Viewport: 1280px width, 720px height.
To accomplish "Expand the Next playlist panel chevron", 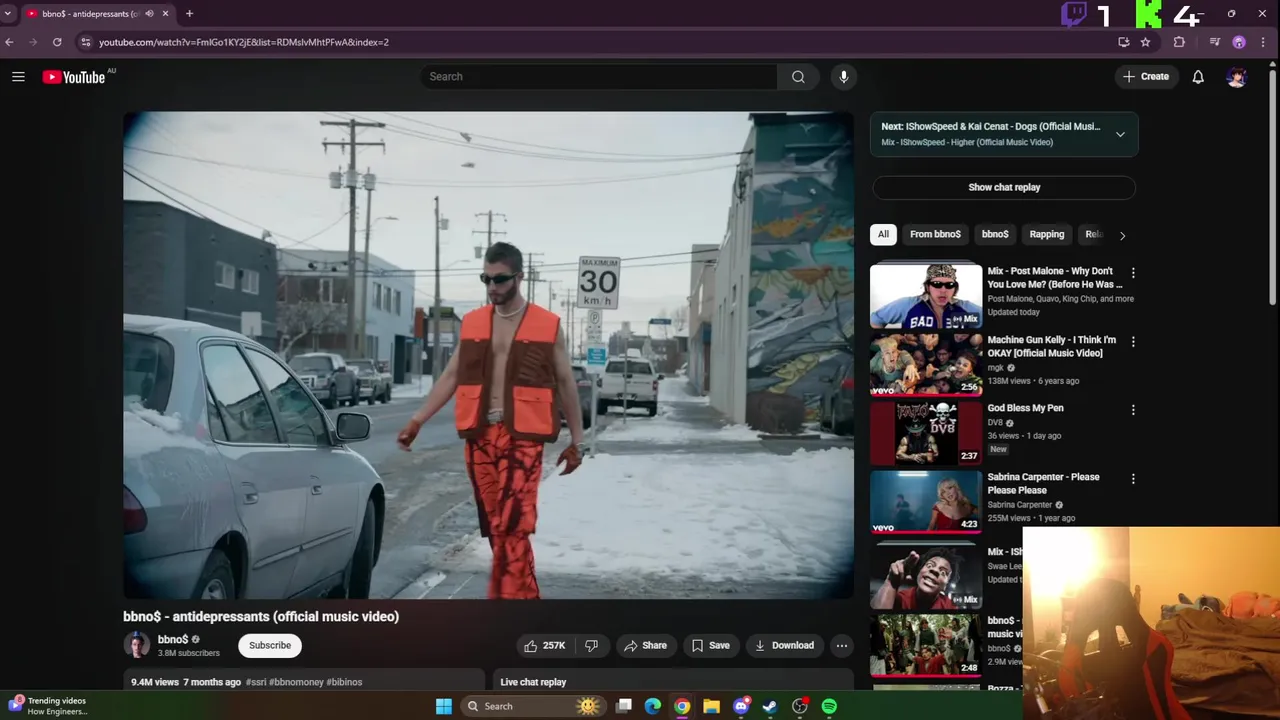I will click(1120, 134).
